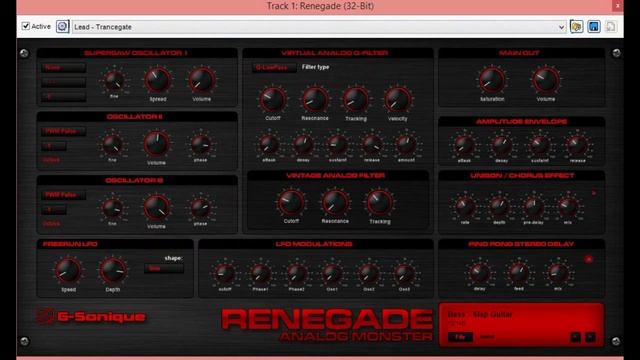Open Supersaw Oscillator I third selector box
The width and height of the screenshot is (640, 360).
(x=63, y=97)
